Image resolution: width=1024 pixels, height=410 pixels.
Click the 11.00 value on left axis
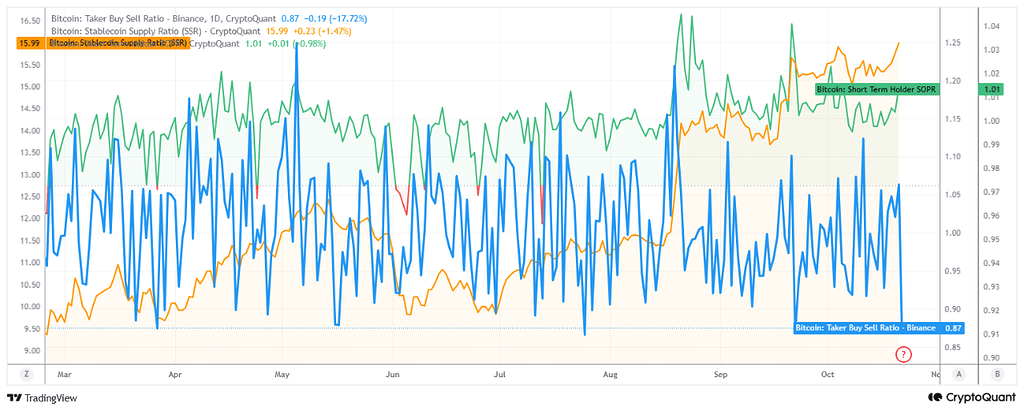[x=30, y=262]
